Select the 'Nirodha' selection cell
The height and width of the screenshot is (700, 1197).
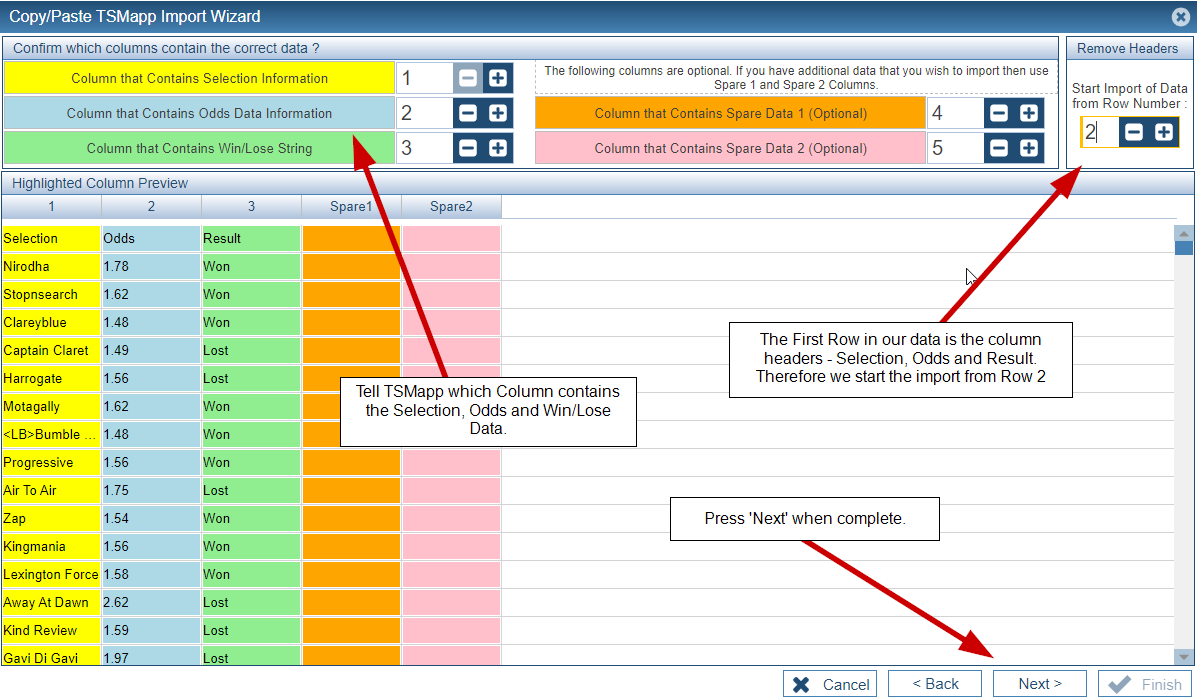click(51, 266)
